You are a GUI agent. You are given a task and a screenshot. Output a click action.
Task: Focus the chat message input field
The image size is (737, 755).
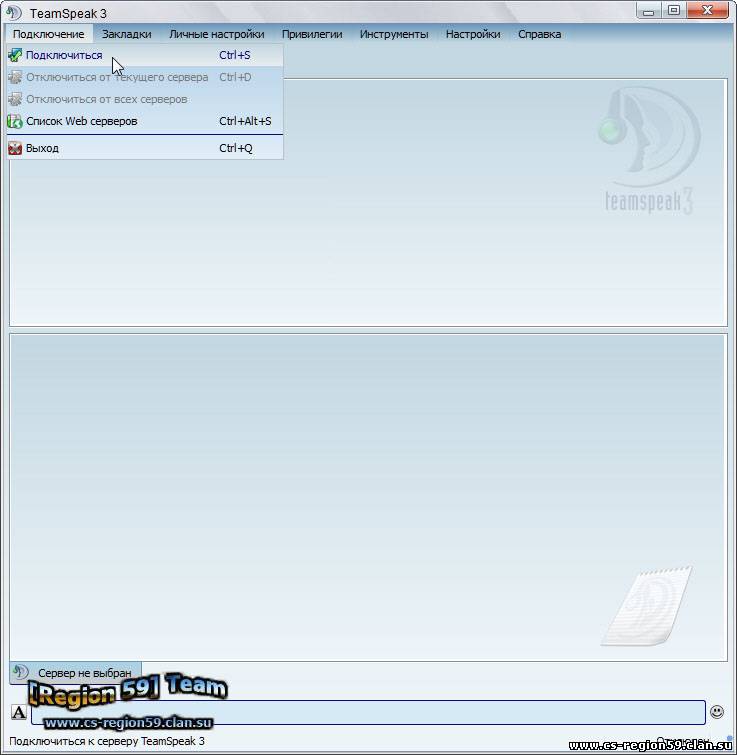tap(368, 712)
